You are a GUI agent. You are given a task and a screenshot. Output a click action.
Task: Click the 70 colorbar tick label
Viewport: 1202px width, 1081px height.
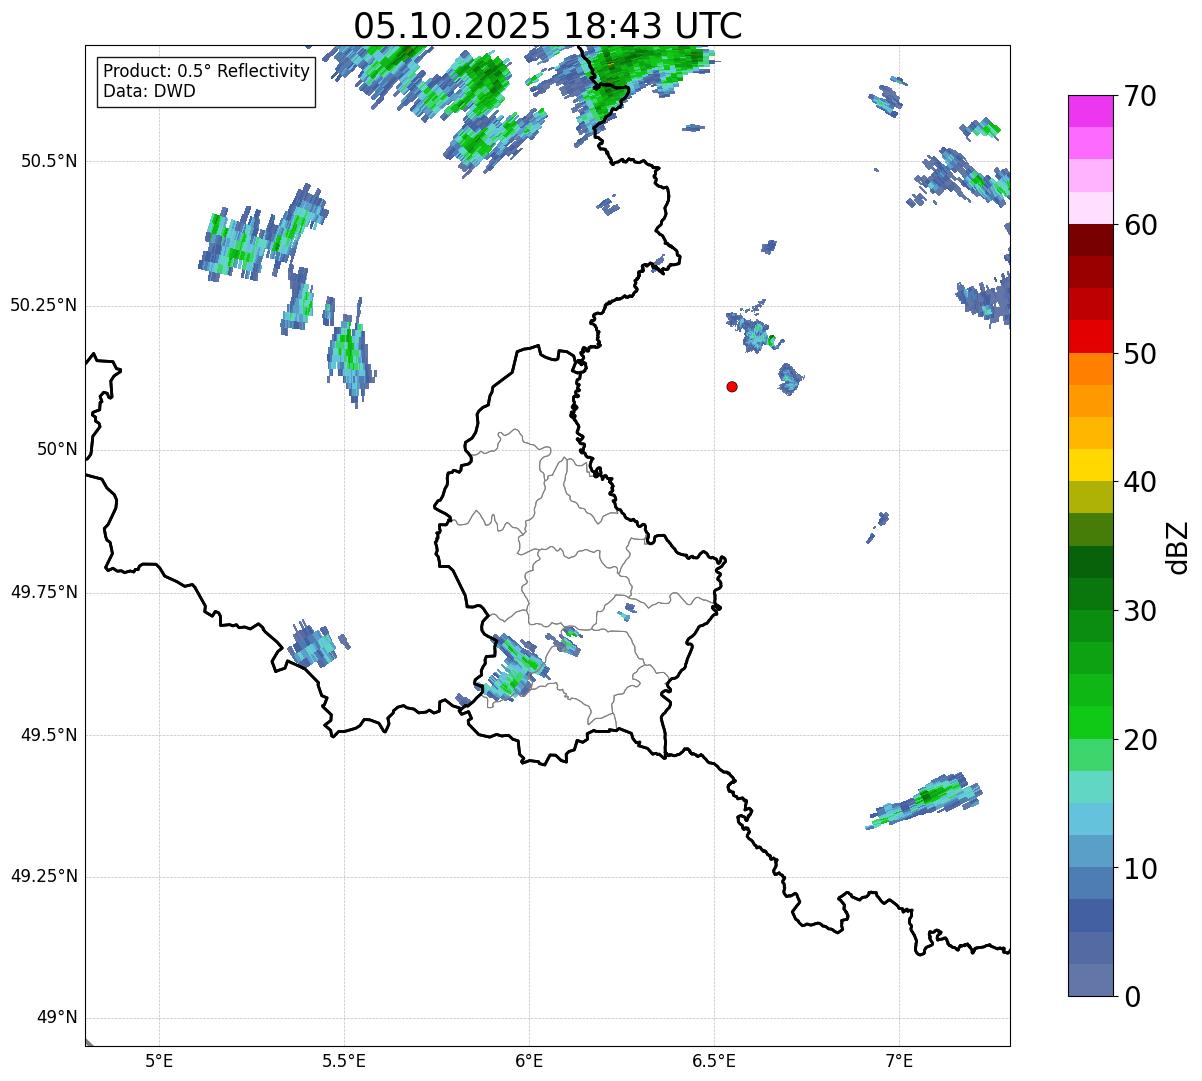click(1139, 97)
